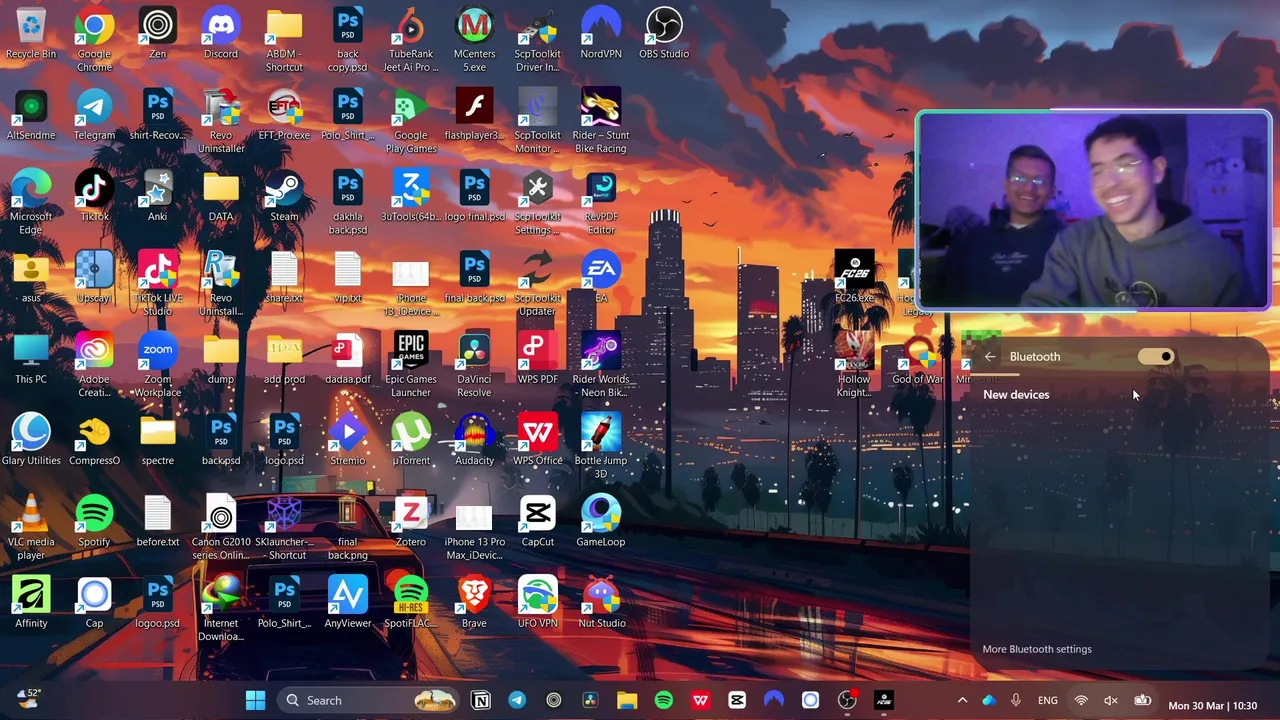Open More Bluetooth settings link
This screenshot has width=1280, height=720.
pyautogui.click(x=1037, y=649)
